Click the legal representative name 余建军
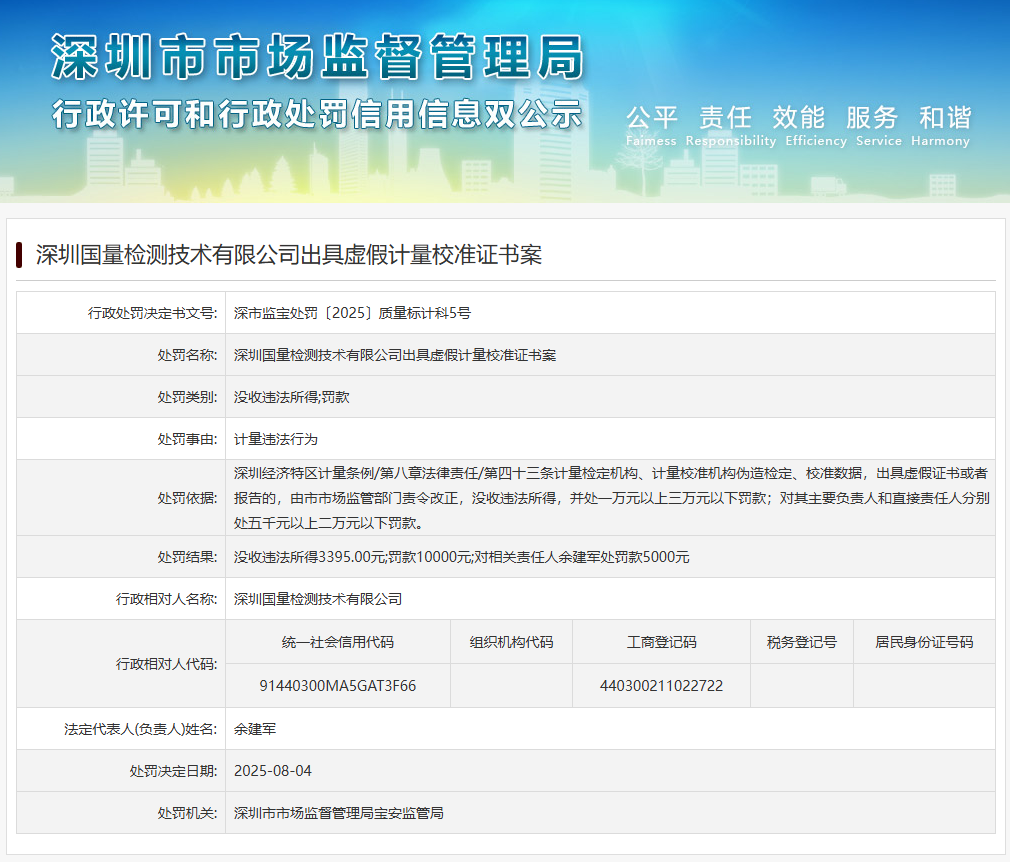This screenshot has width=1010, height=862. pos(255,729)
